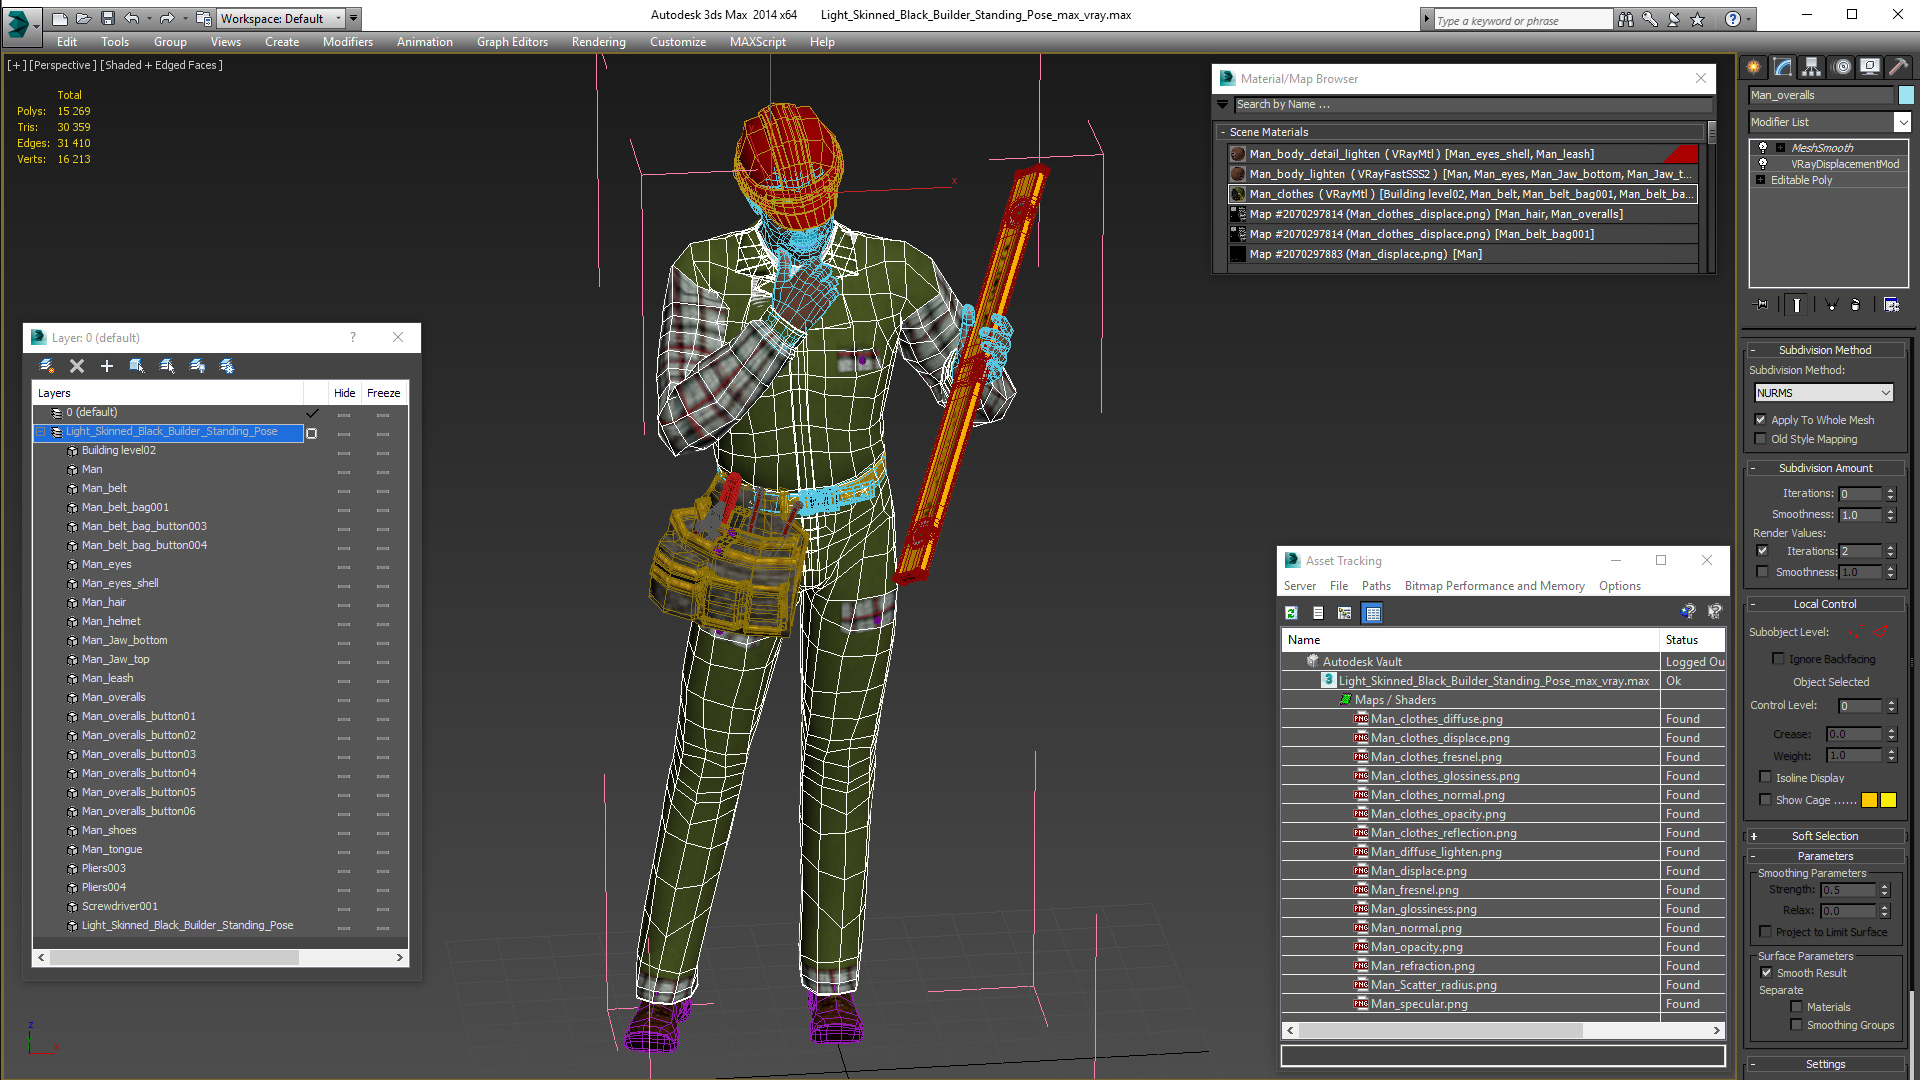Open the Rendering menu
This screenshot has width=1920, height=1080.
tap(598, 42)
